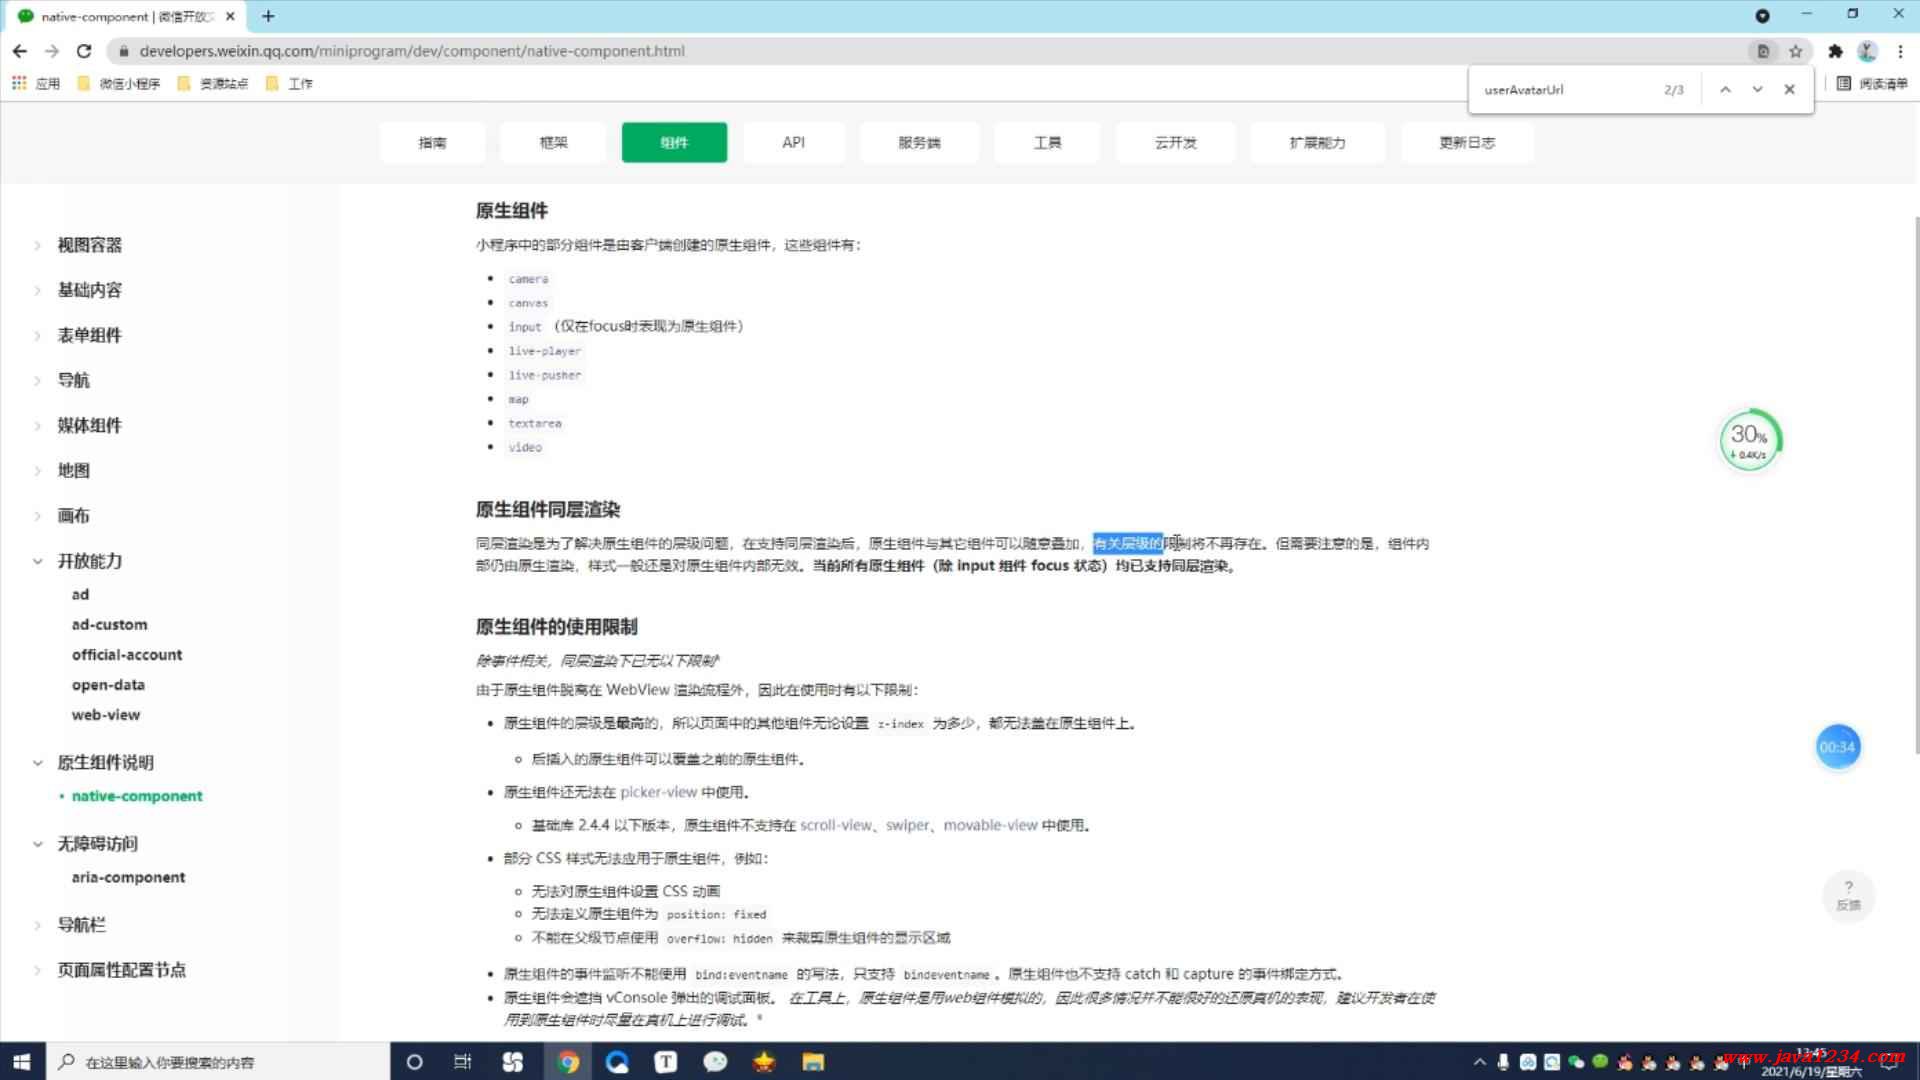Expand the 基础内容 sidebar section
The image size is (1920, 1080).
tap(89, 290)
